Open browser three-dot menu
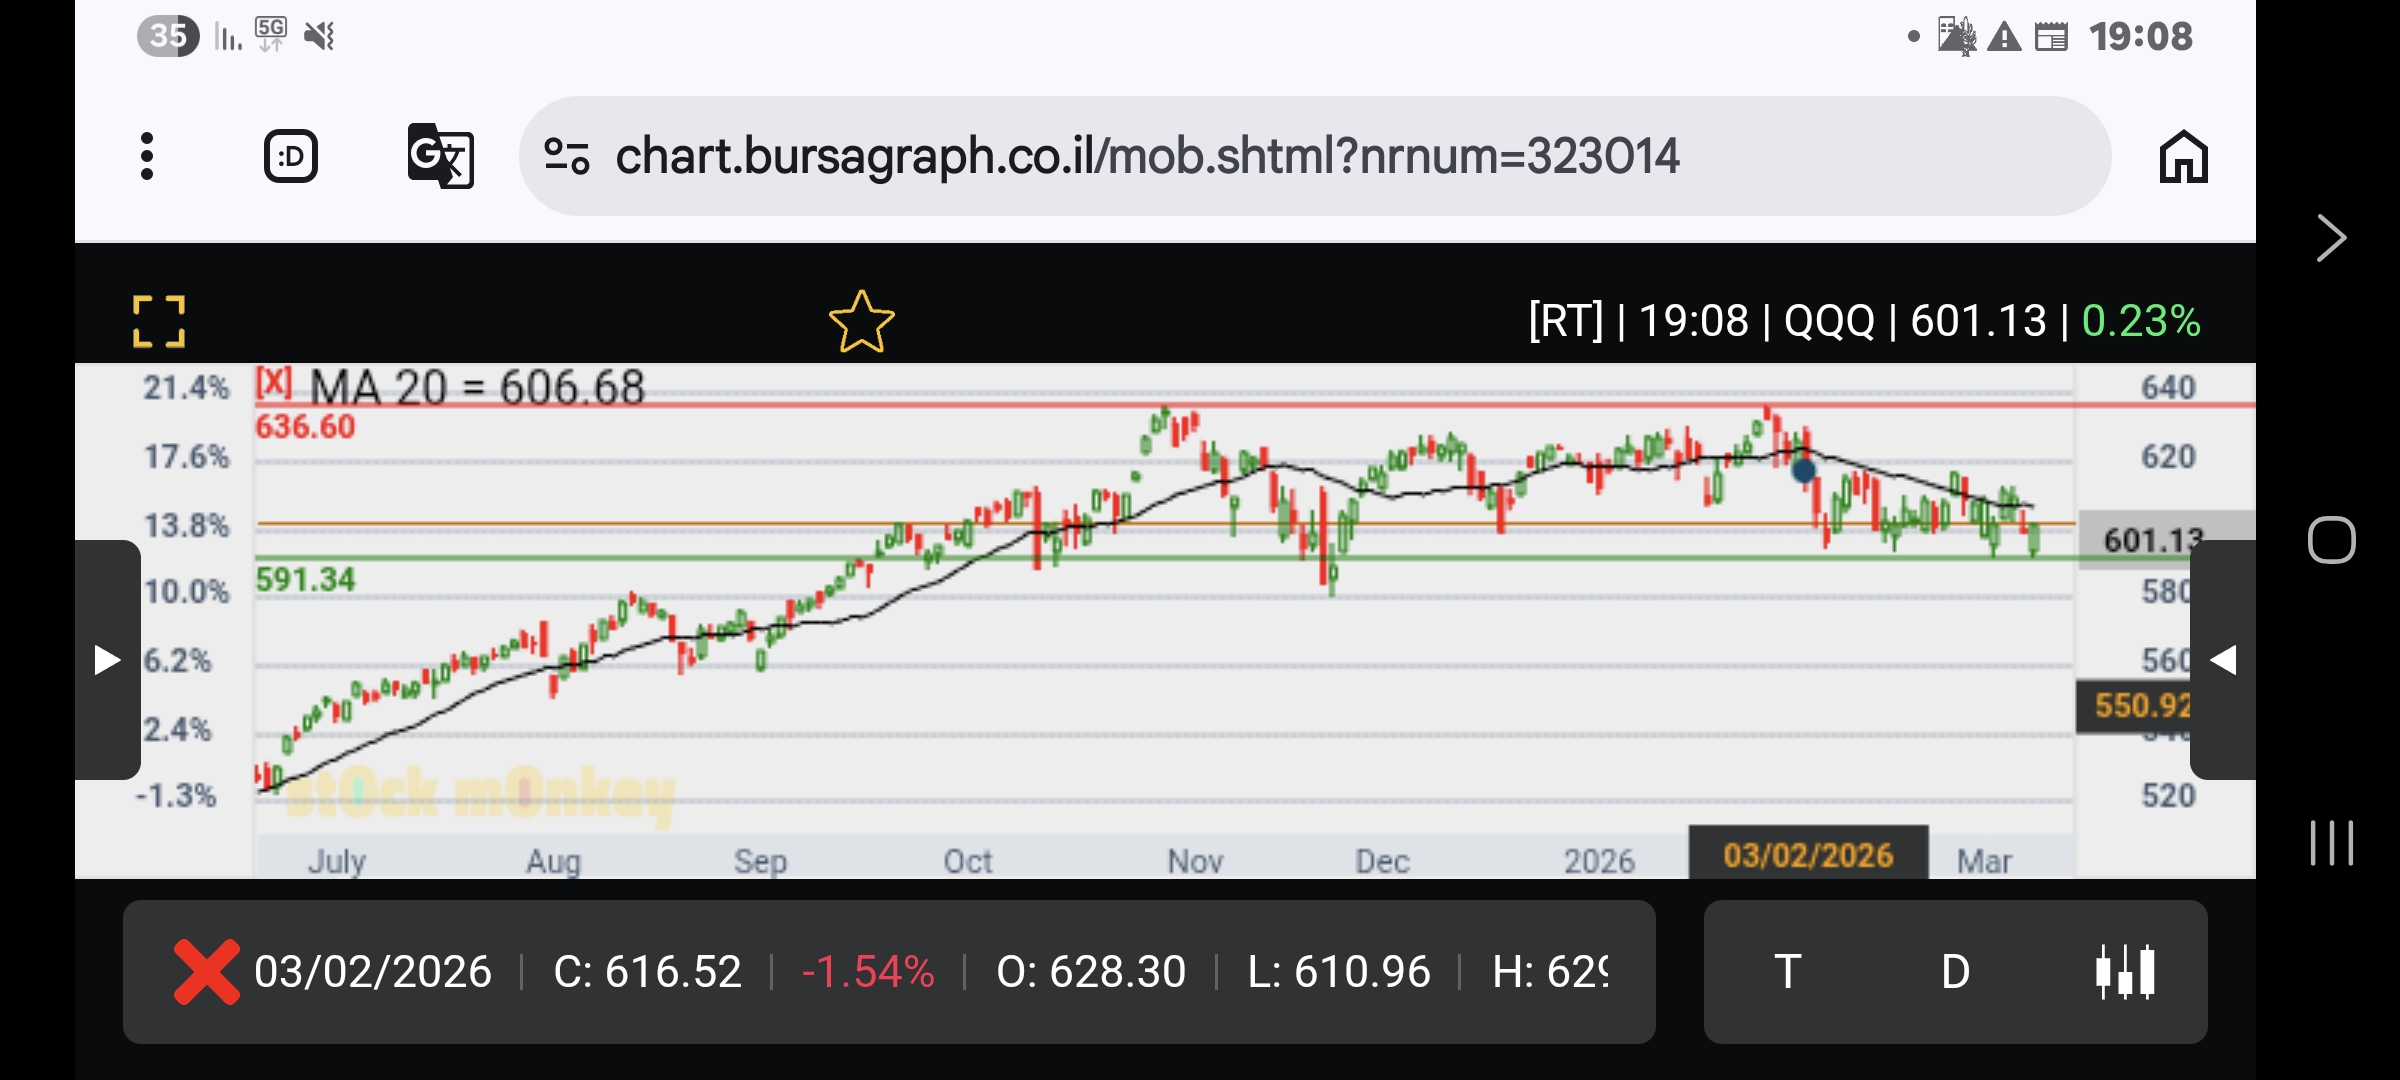Screen dimensions: 2400x1080 tap(147, 156)
